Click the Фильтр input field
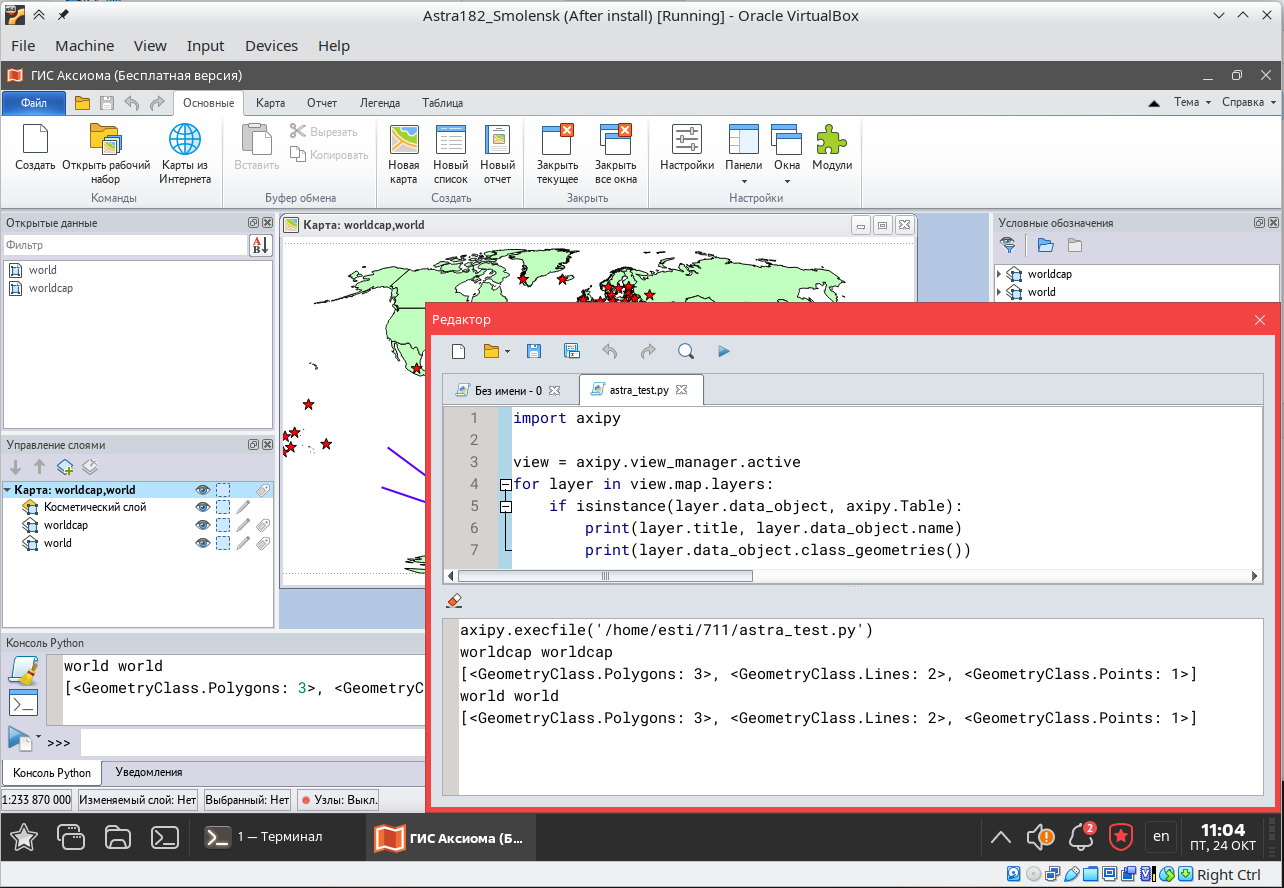This screenshot has width=1284, height=888. (x=125, y=245)
